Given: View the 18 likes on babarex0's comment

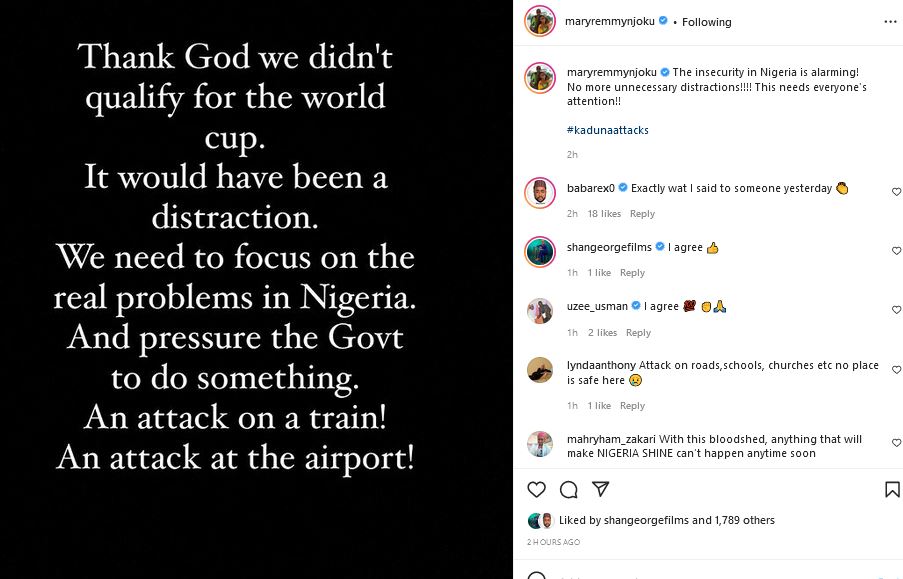Looking at the screenshot, I should pos(604,214).
